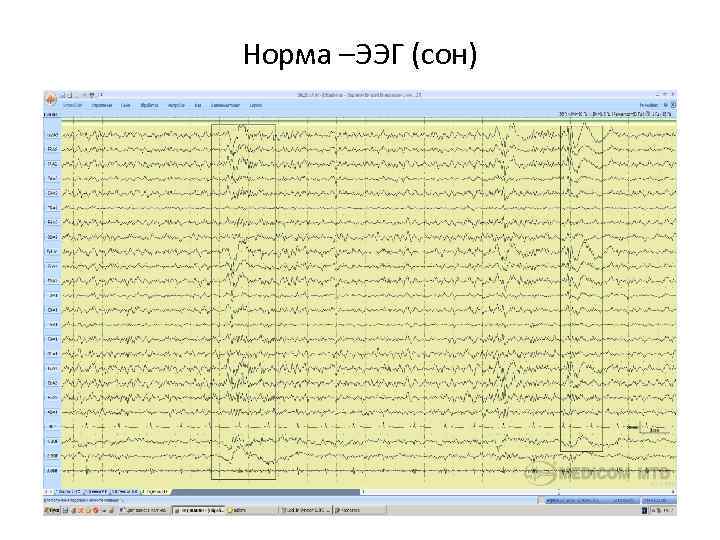
Task: Select the first ribbon tab after the orb
Action: (x=72, y=105)
